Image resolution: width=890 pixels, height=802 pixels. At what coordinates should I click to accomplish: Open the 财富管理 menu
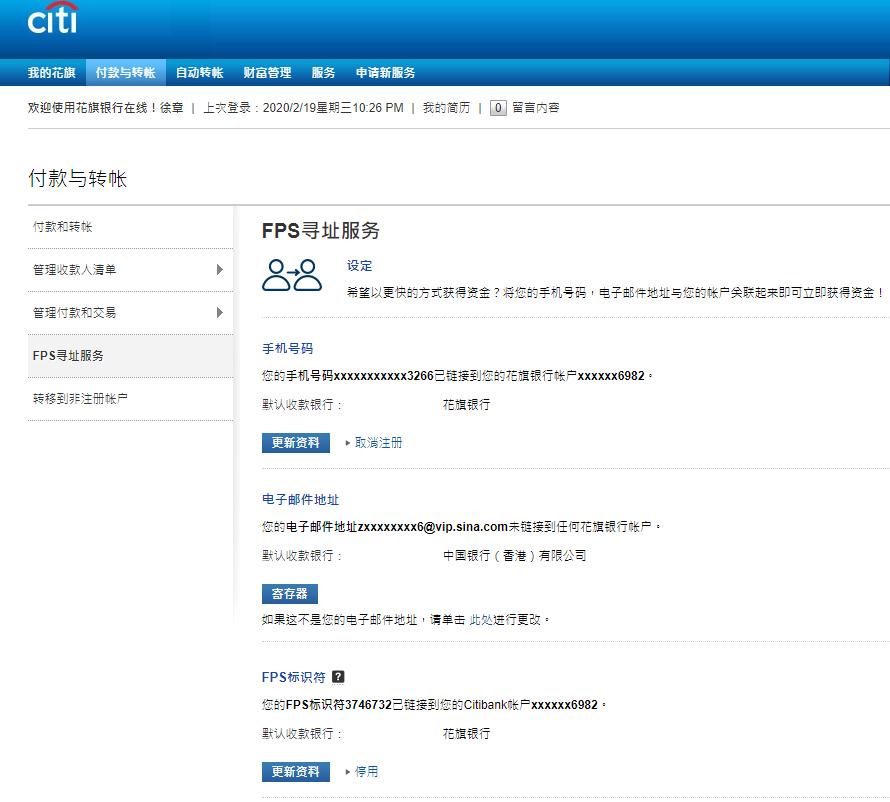(x=267, y=73)
